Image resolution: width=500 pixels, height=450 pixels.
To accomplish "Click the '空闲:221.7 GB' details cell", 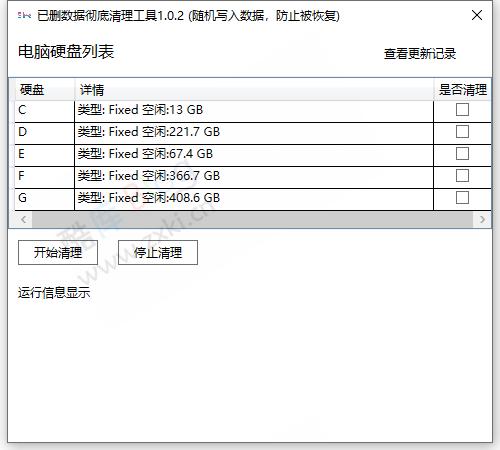I will point(254,133).
